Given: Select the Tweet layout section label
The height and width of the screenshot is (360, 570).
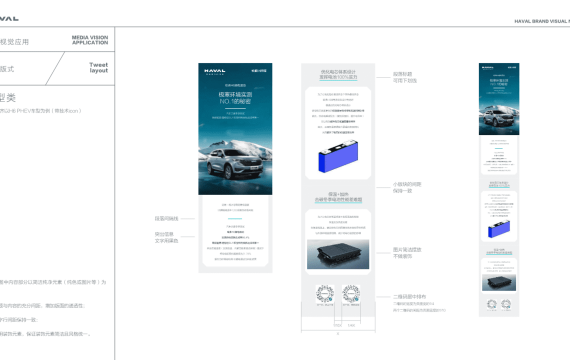Looking at the screenshot, I should (99, 68).
